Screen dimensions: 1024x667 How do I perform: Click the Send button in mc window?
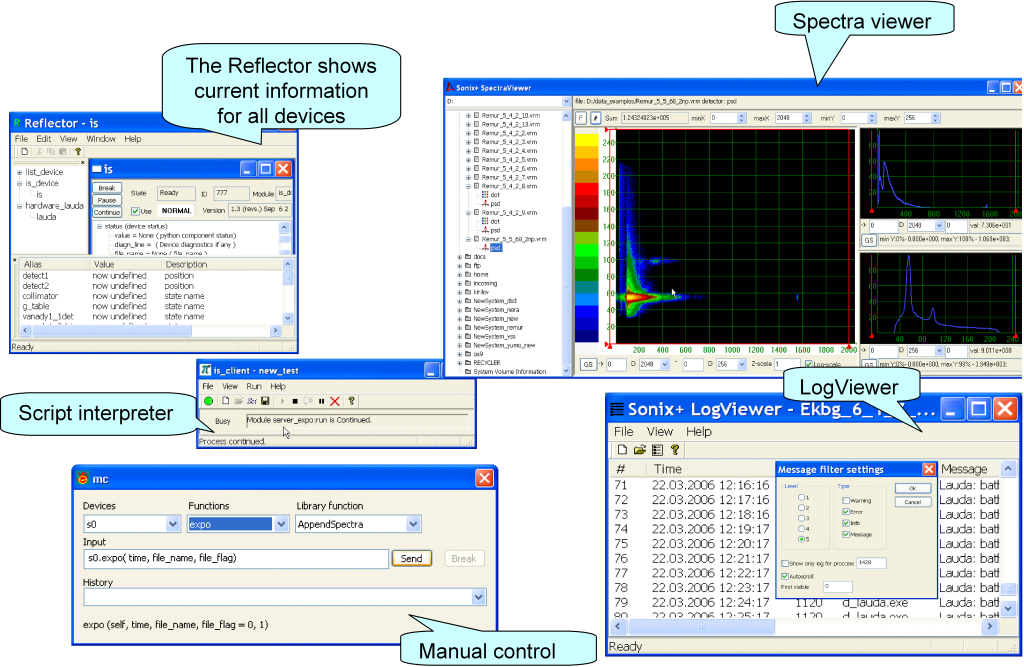tap(411, 559)
